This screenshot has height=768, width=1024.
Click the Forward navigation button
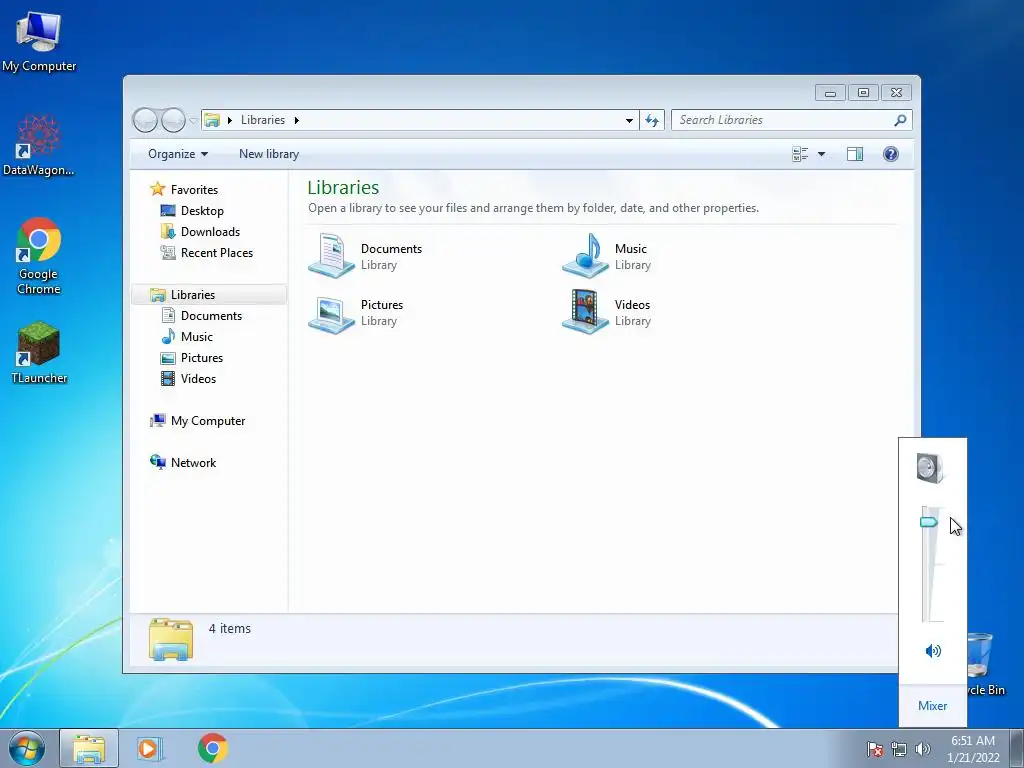coord(173,120)
